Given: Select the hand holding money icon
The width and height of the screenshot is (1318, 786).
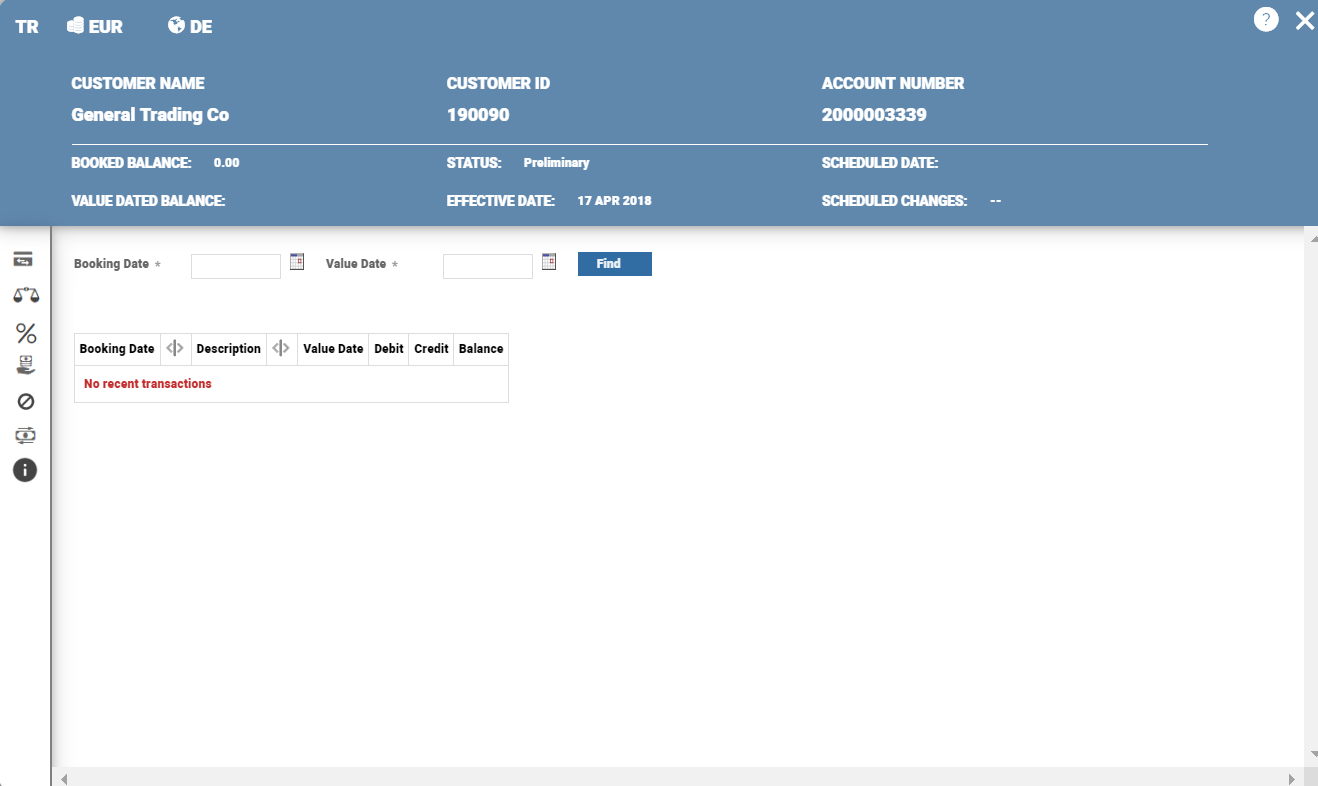Looking at the screenshot, I should 25,366.
